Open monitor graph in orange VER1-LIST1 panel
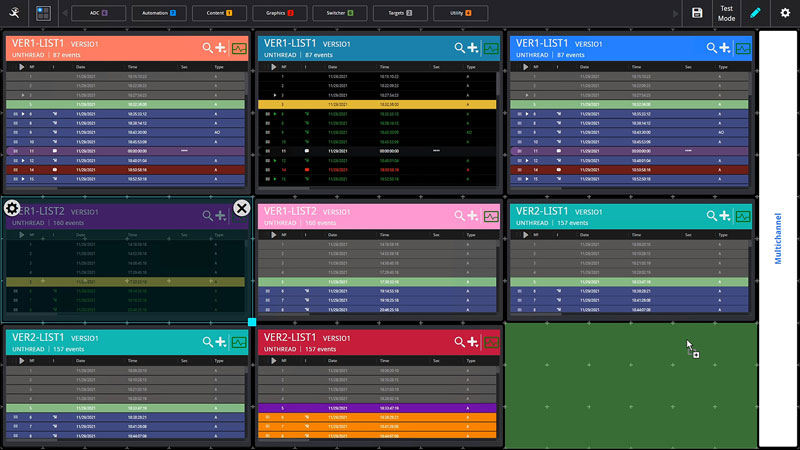800x450 pixels. tap(239, 48)
